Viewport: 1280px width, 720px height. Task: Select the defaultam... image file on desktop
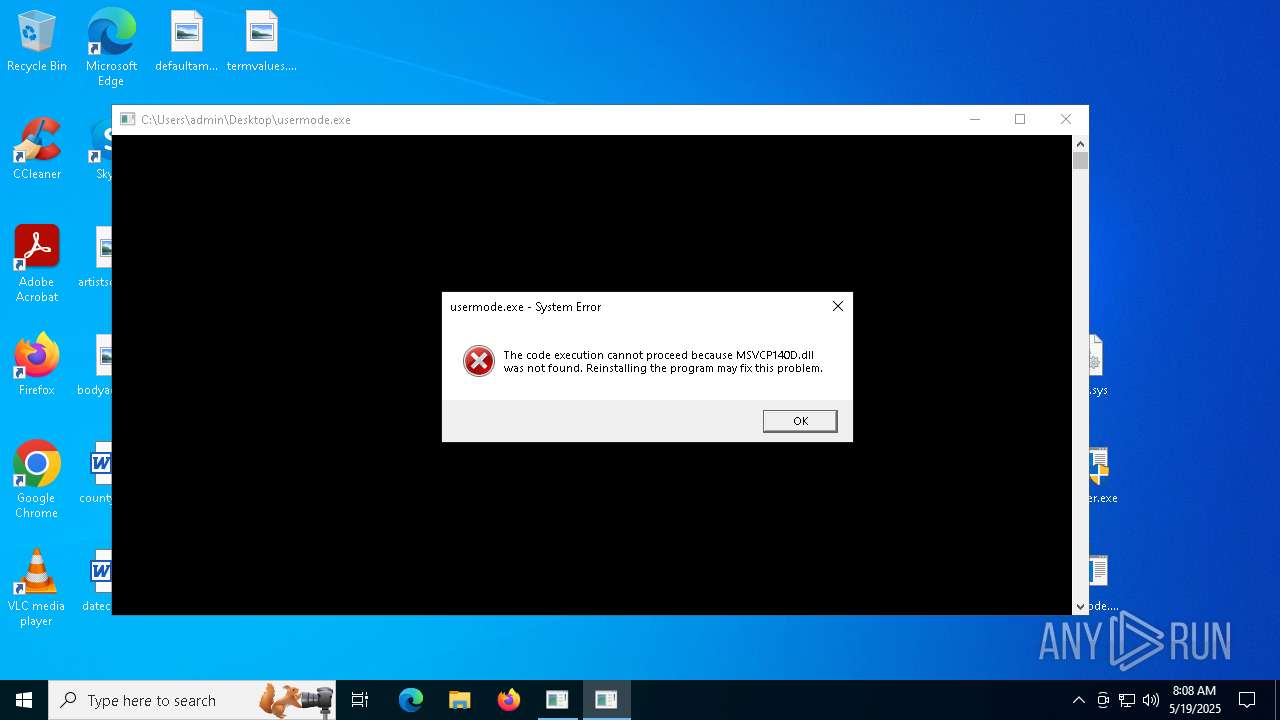click(187, 42)
